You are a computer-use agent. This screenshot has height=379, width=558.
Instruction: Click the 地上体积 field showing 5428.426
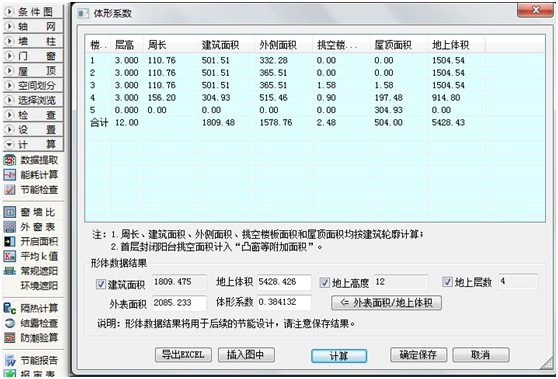pyautogui.click(x=284, y=282)
